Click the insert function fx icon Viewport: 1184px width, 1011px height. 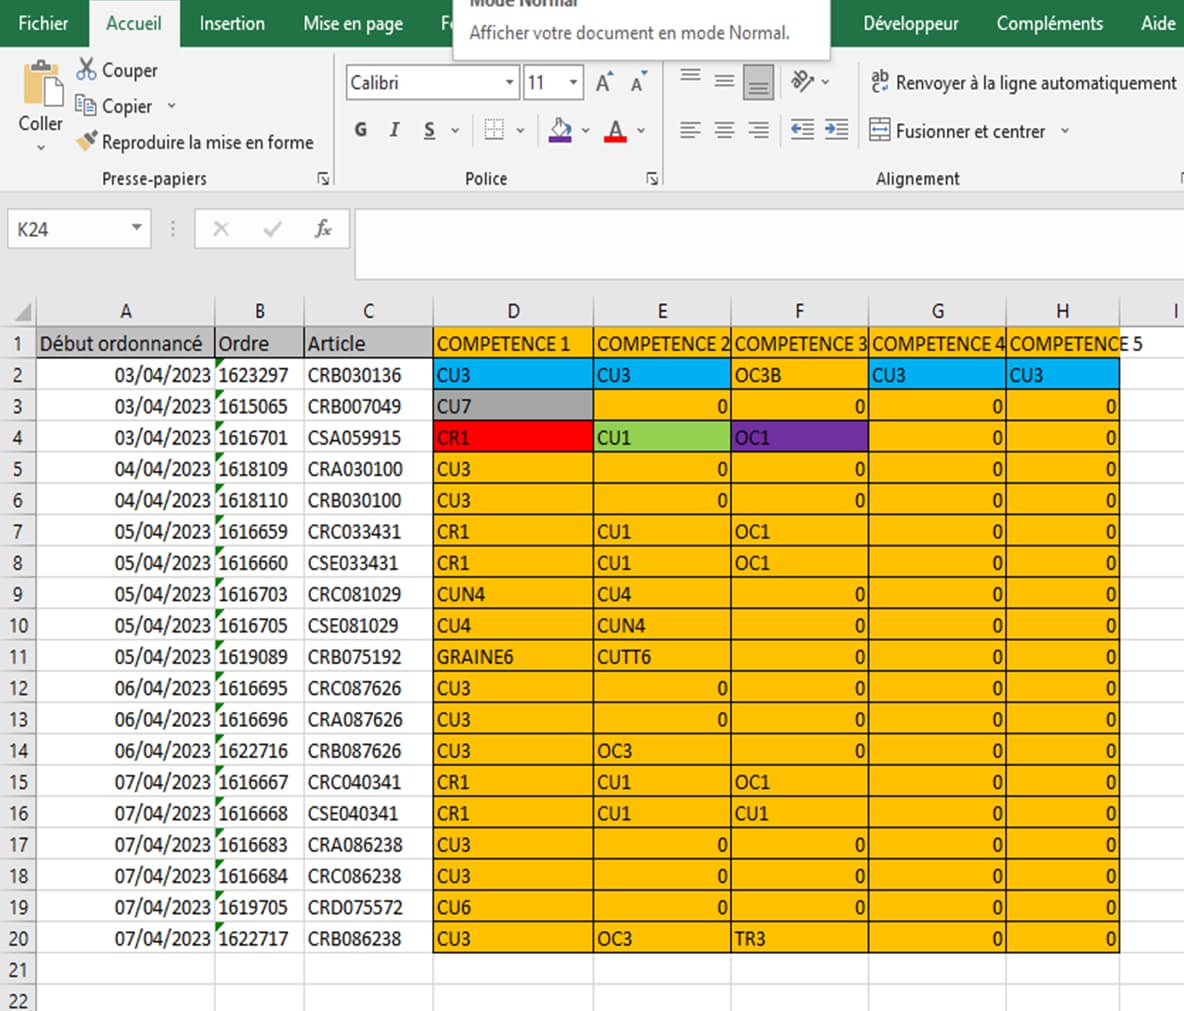[322, 229]
